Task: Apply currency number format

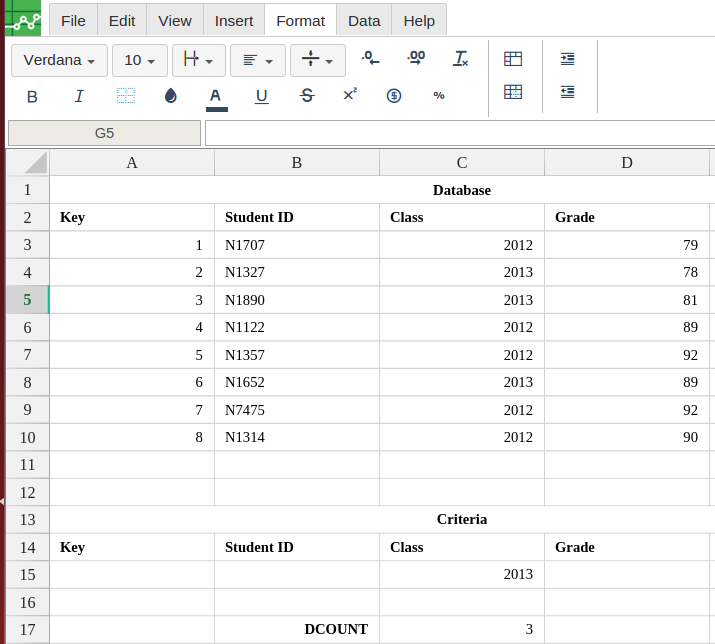Action: point(394,96)
